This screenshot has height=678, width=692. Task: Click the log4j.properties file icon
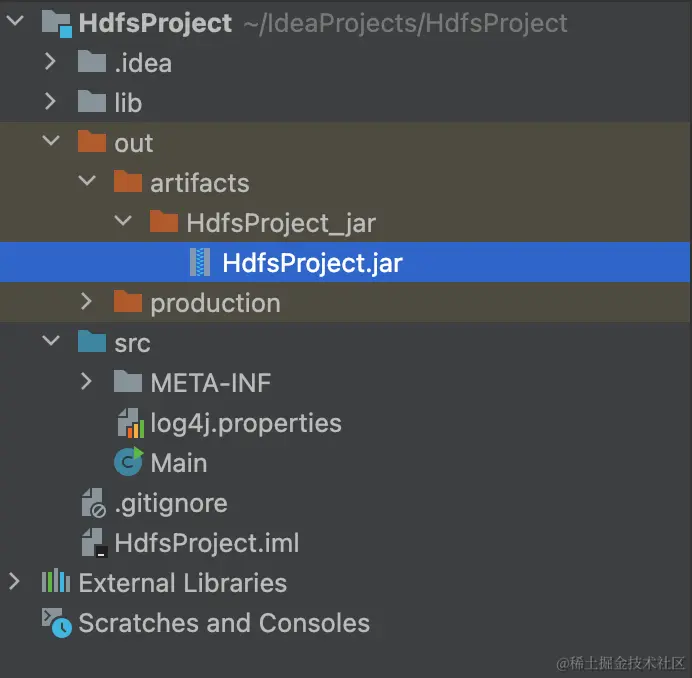(128, 423)
